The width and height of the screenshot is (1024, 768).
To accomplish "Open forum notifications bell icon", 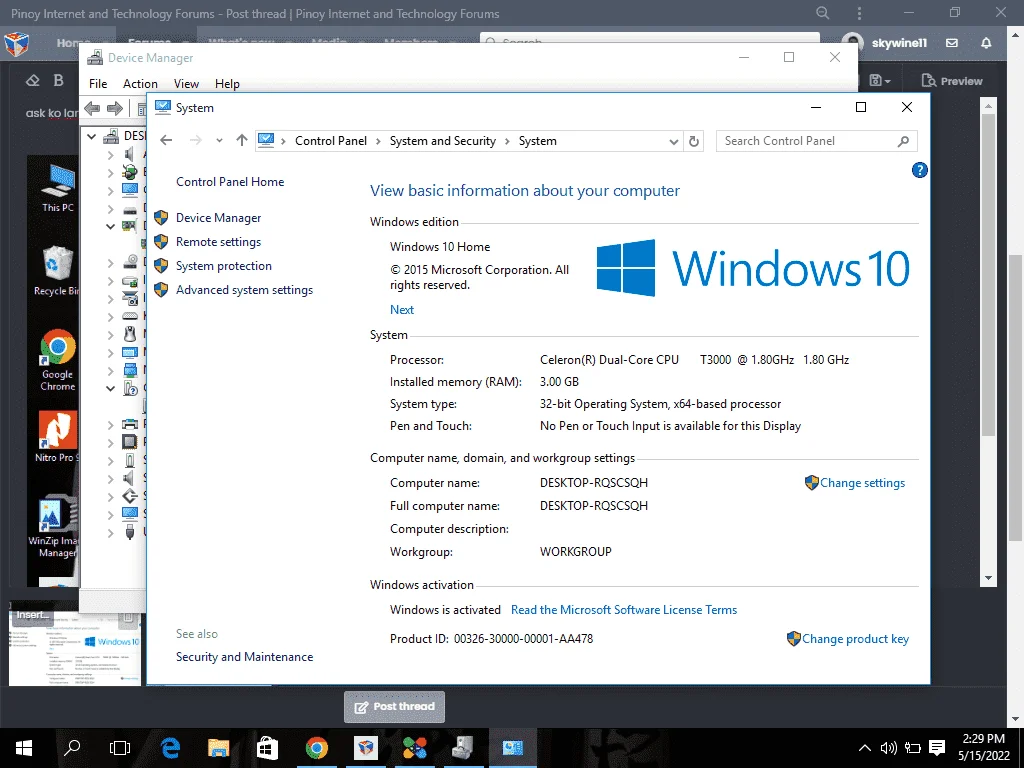I will (x=986, y=43).
